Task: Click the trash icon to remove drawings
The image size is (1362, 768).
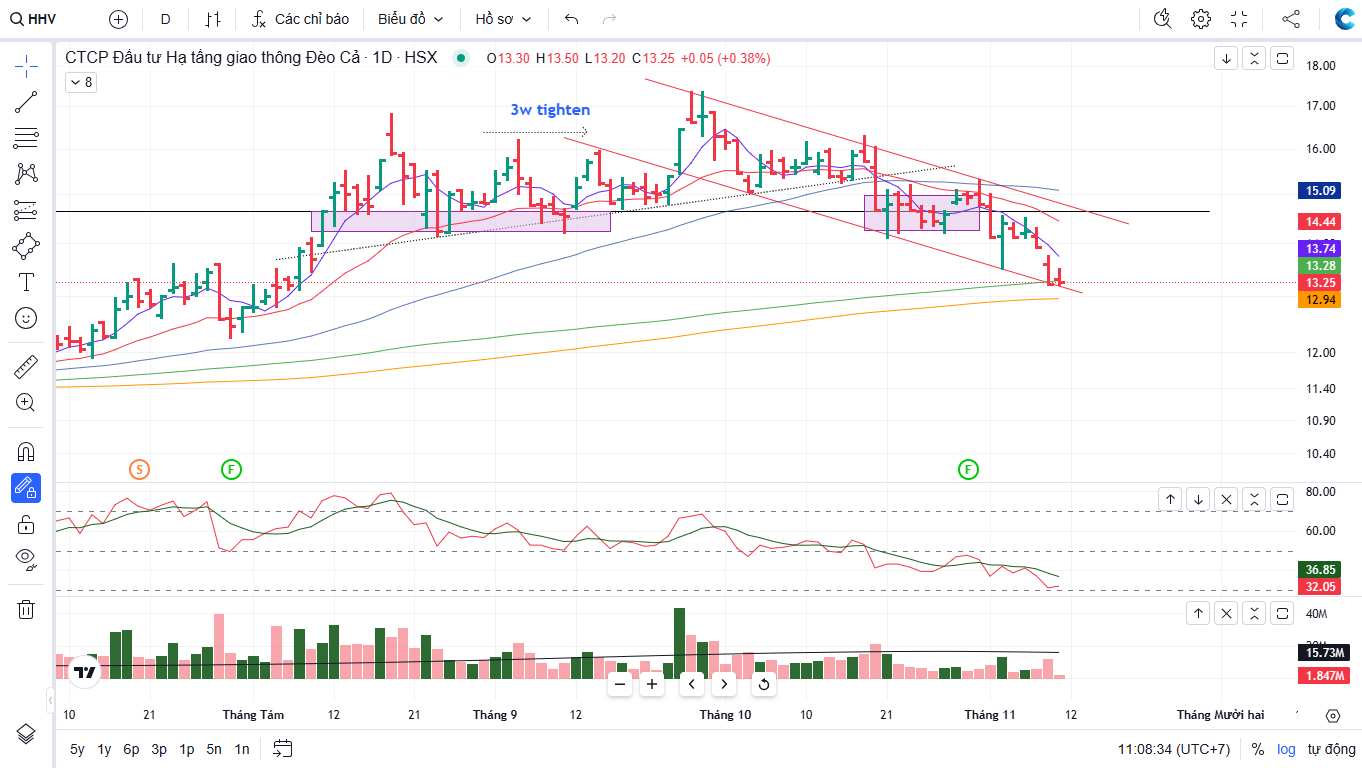Action: [x=26, y=609]
